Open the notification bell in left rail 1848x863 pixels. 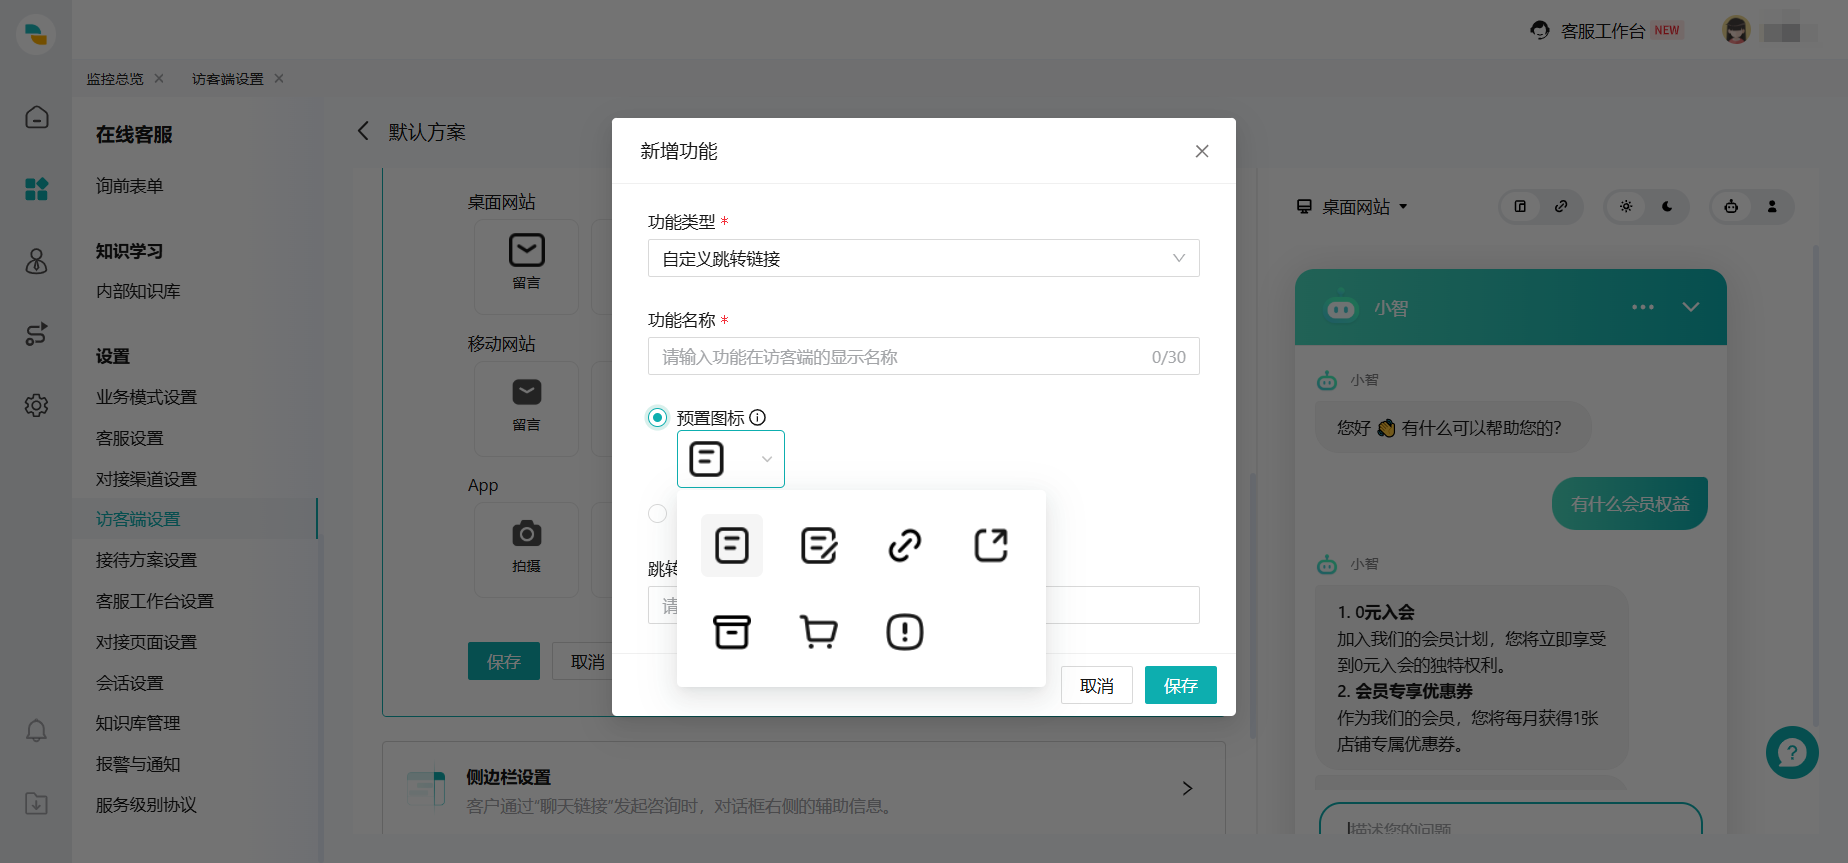[x=37, y=731]
